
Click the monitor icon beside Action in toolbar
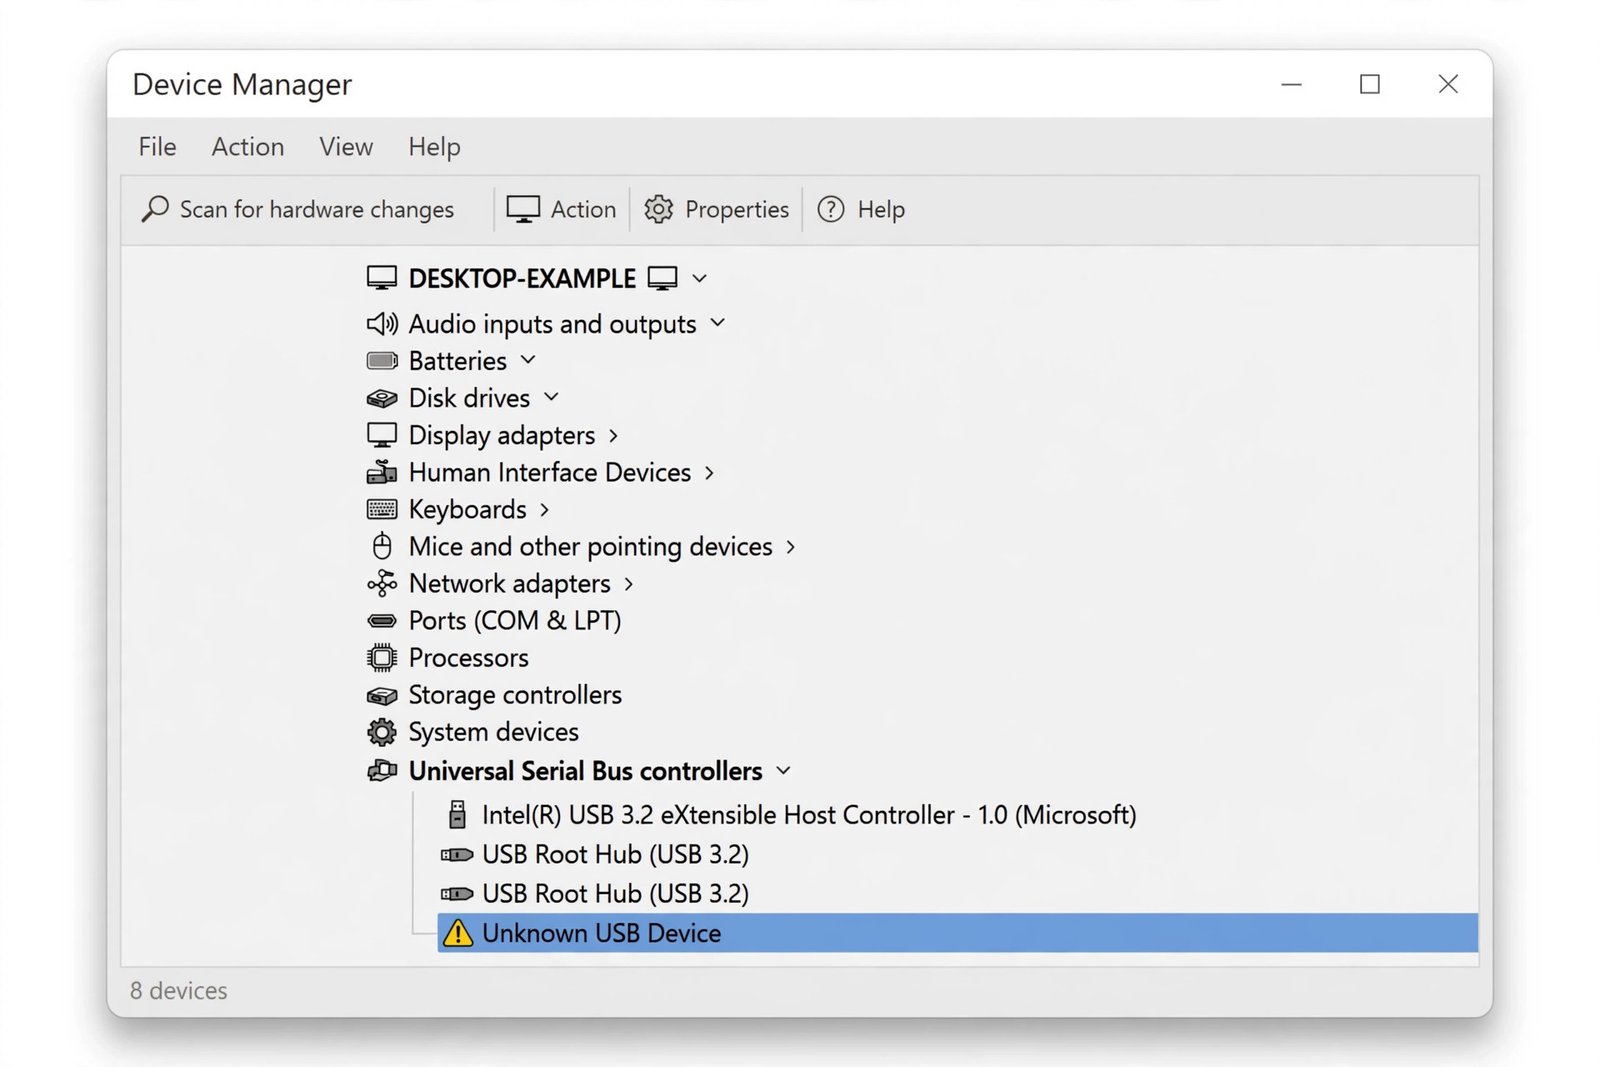(523, 209)
